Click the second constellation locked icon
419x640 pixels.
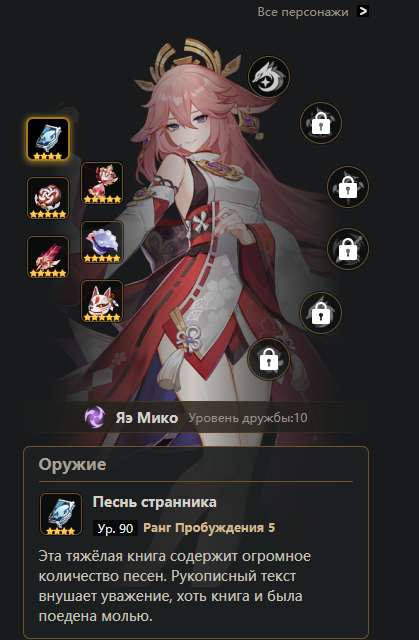pos(321,123)
